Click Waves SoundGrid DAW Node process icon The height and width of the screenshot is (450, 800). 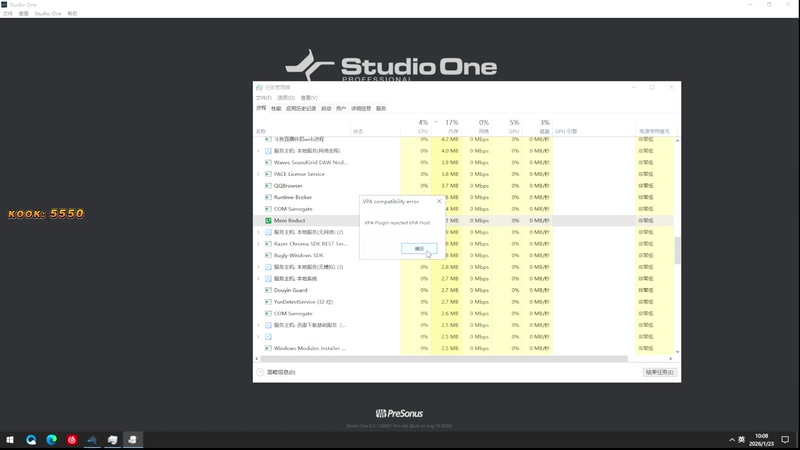(268, 162)
